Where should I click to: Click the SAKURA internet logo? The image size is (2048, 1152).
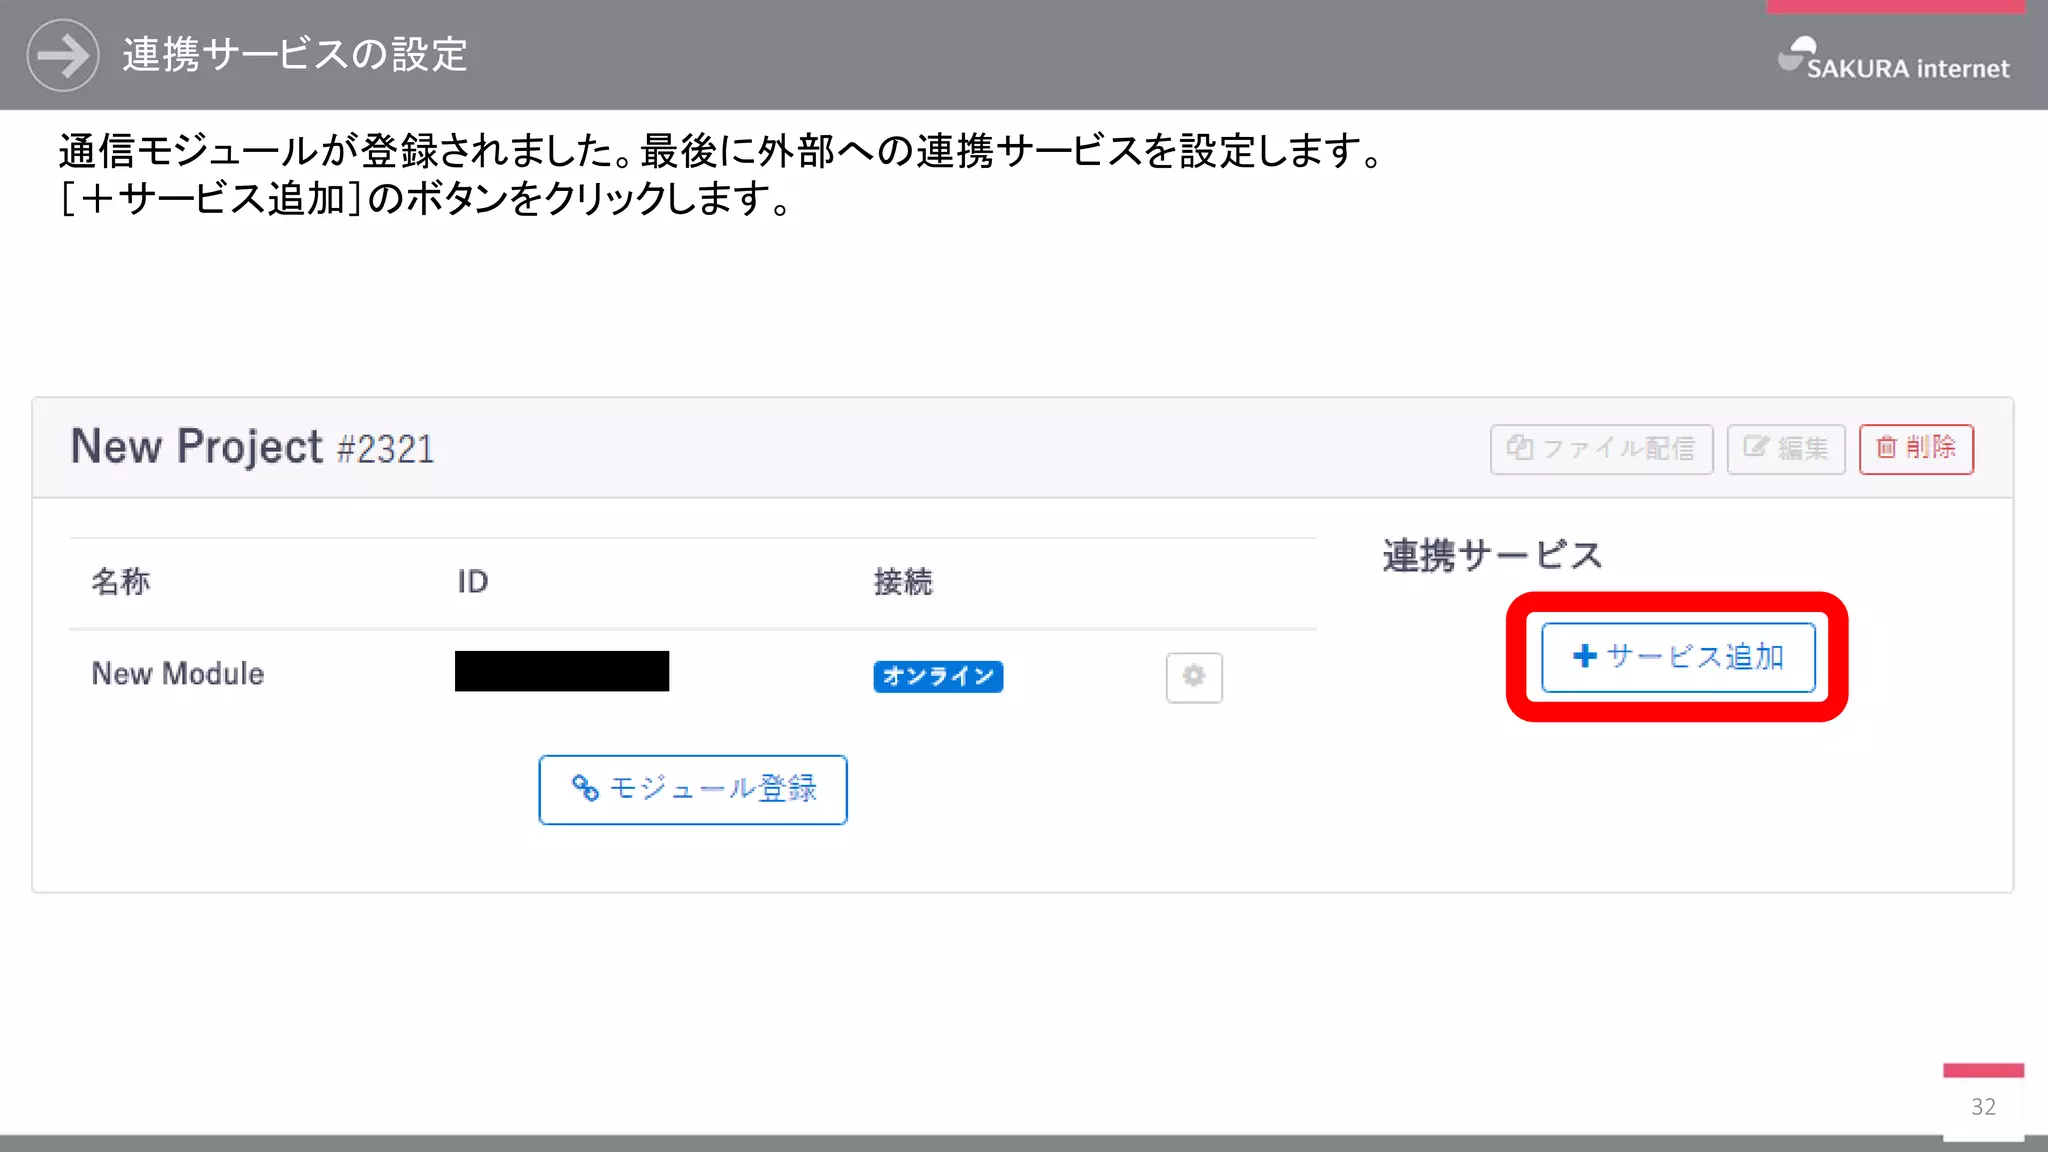tap(1894, 59)
